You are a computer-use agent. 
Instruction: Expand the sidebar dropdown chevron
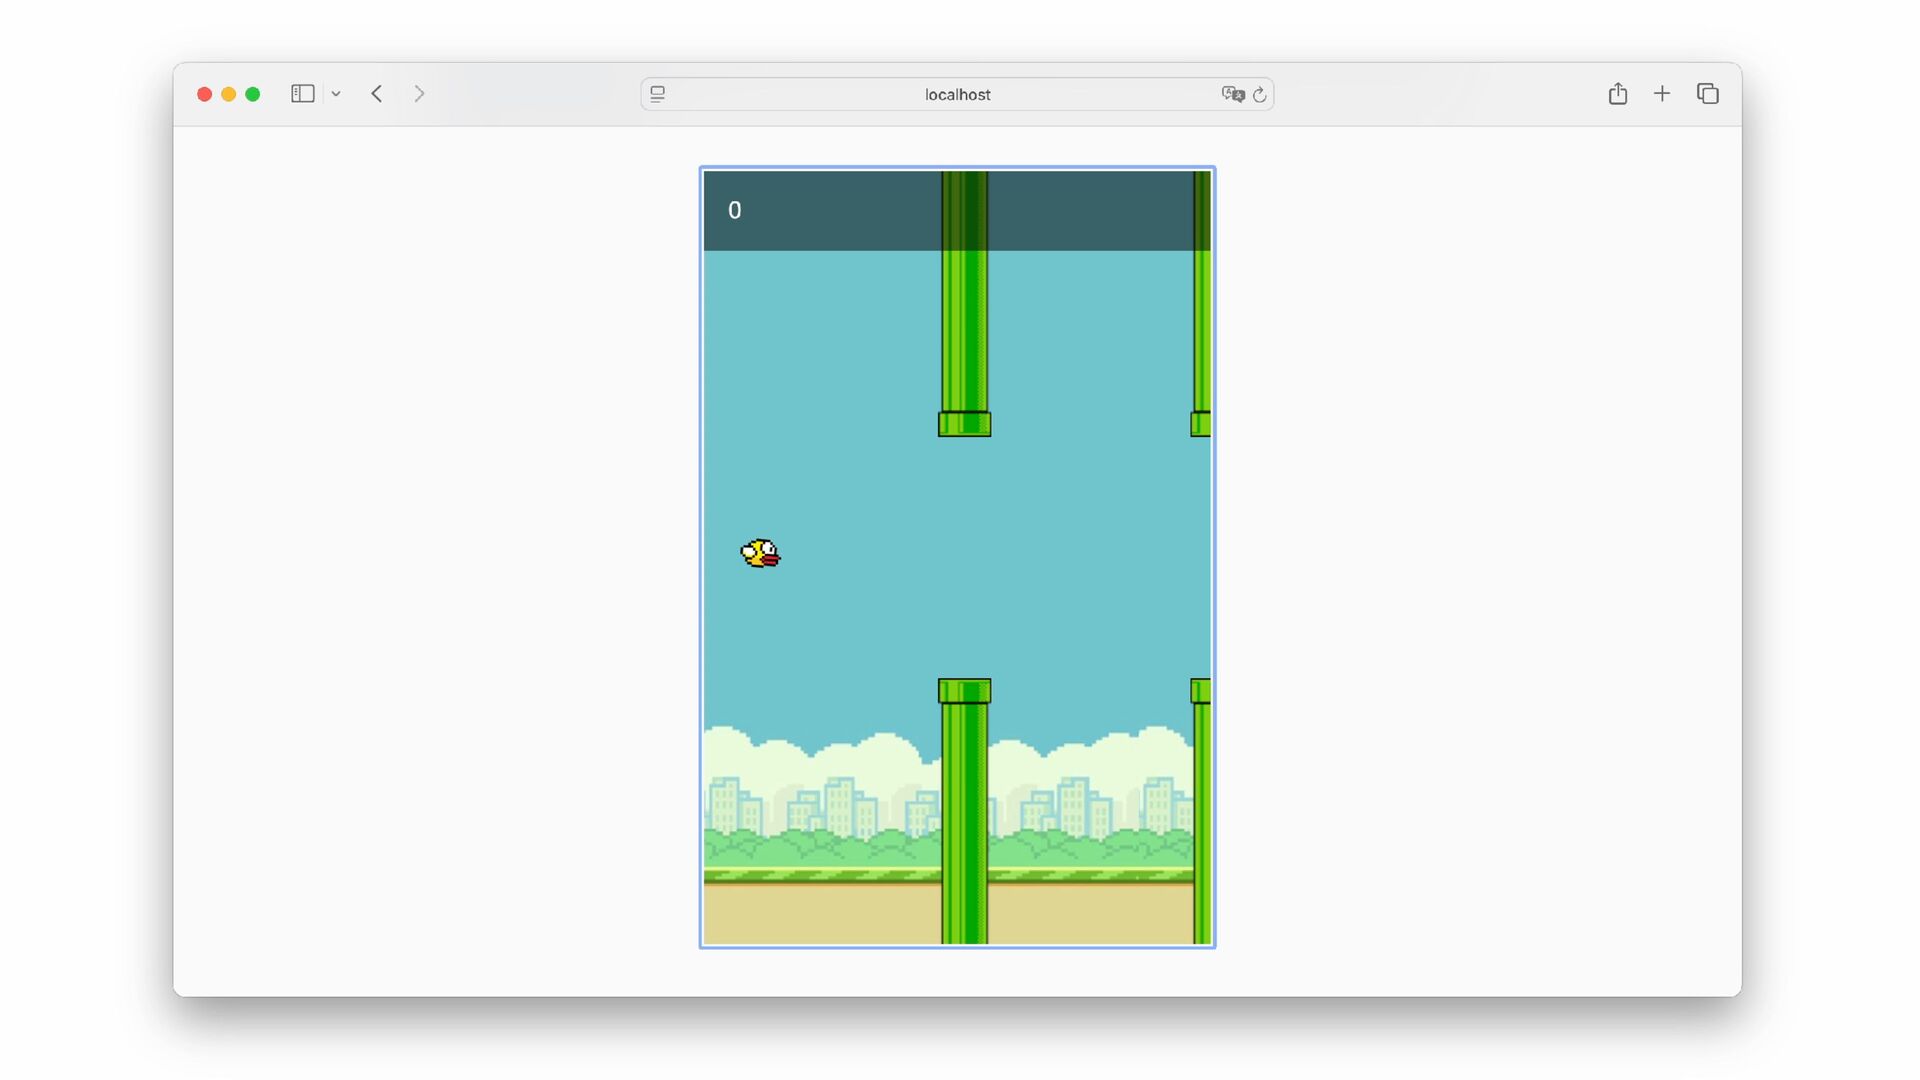click(x=336, y=94)
